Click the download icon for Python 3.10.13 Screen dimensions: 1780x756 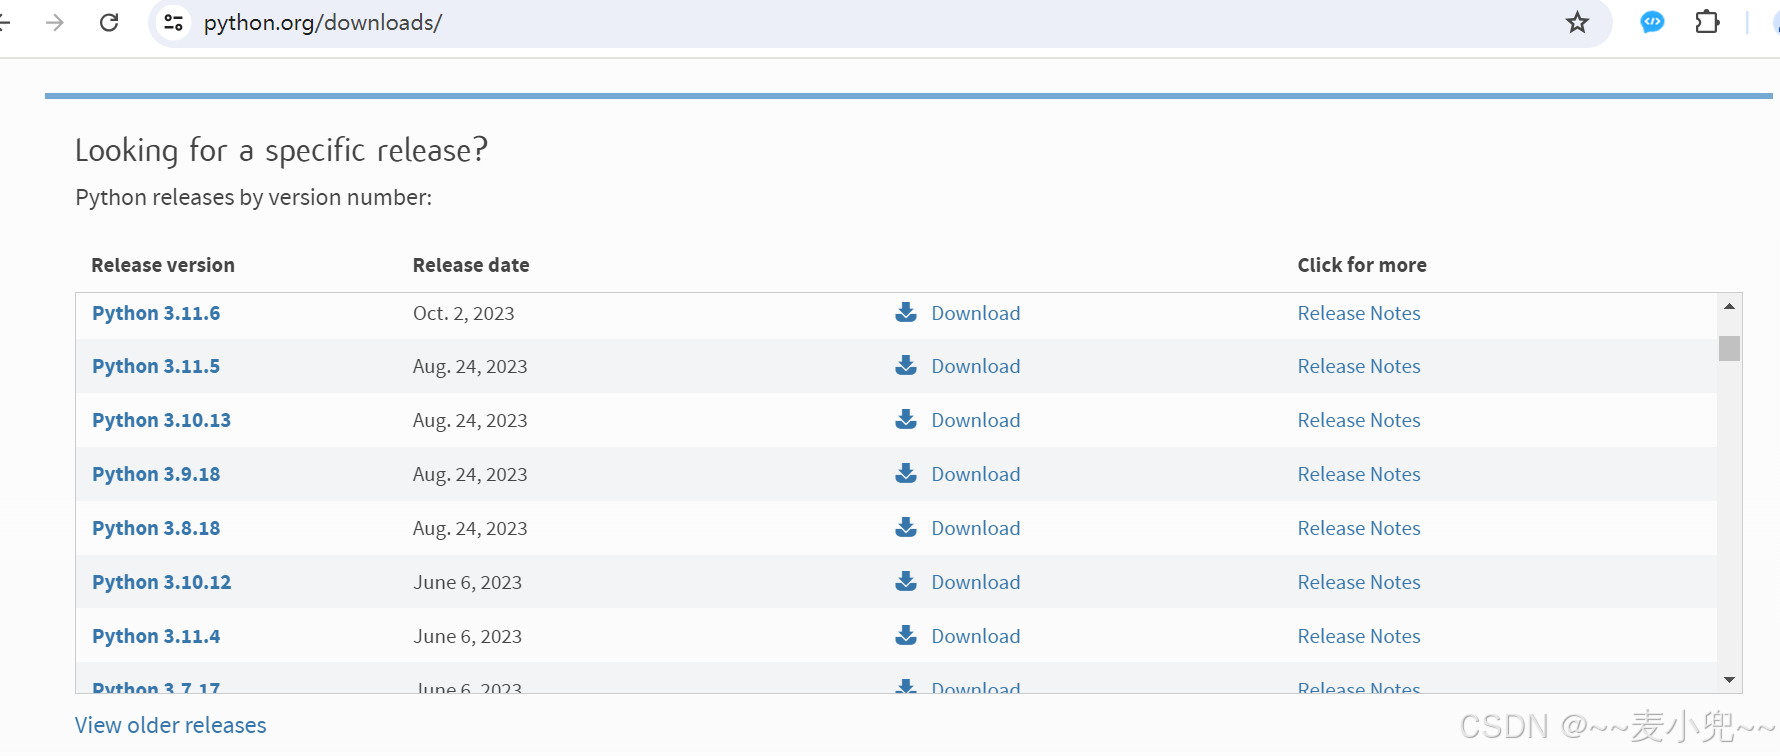tap(906, 419)
